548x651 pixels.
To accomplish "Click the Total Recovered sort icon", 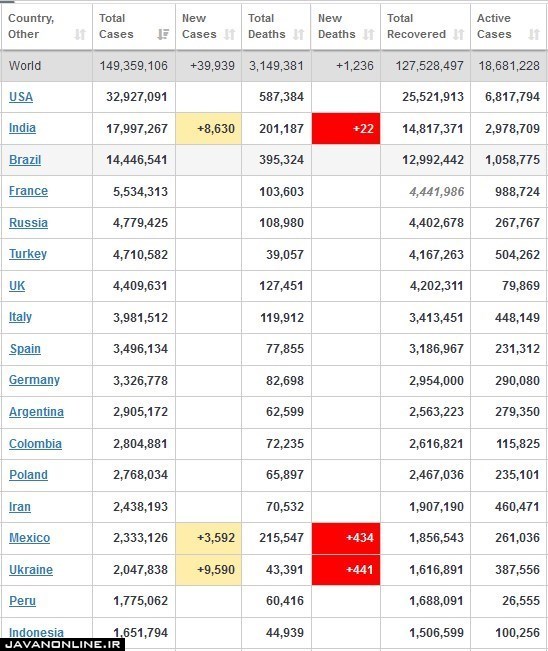I will coord(458,34).
